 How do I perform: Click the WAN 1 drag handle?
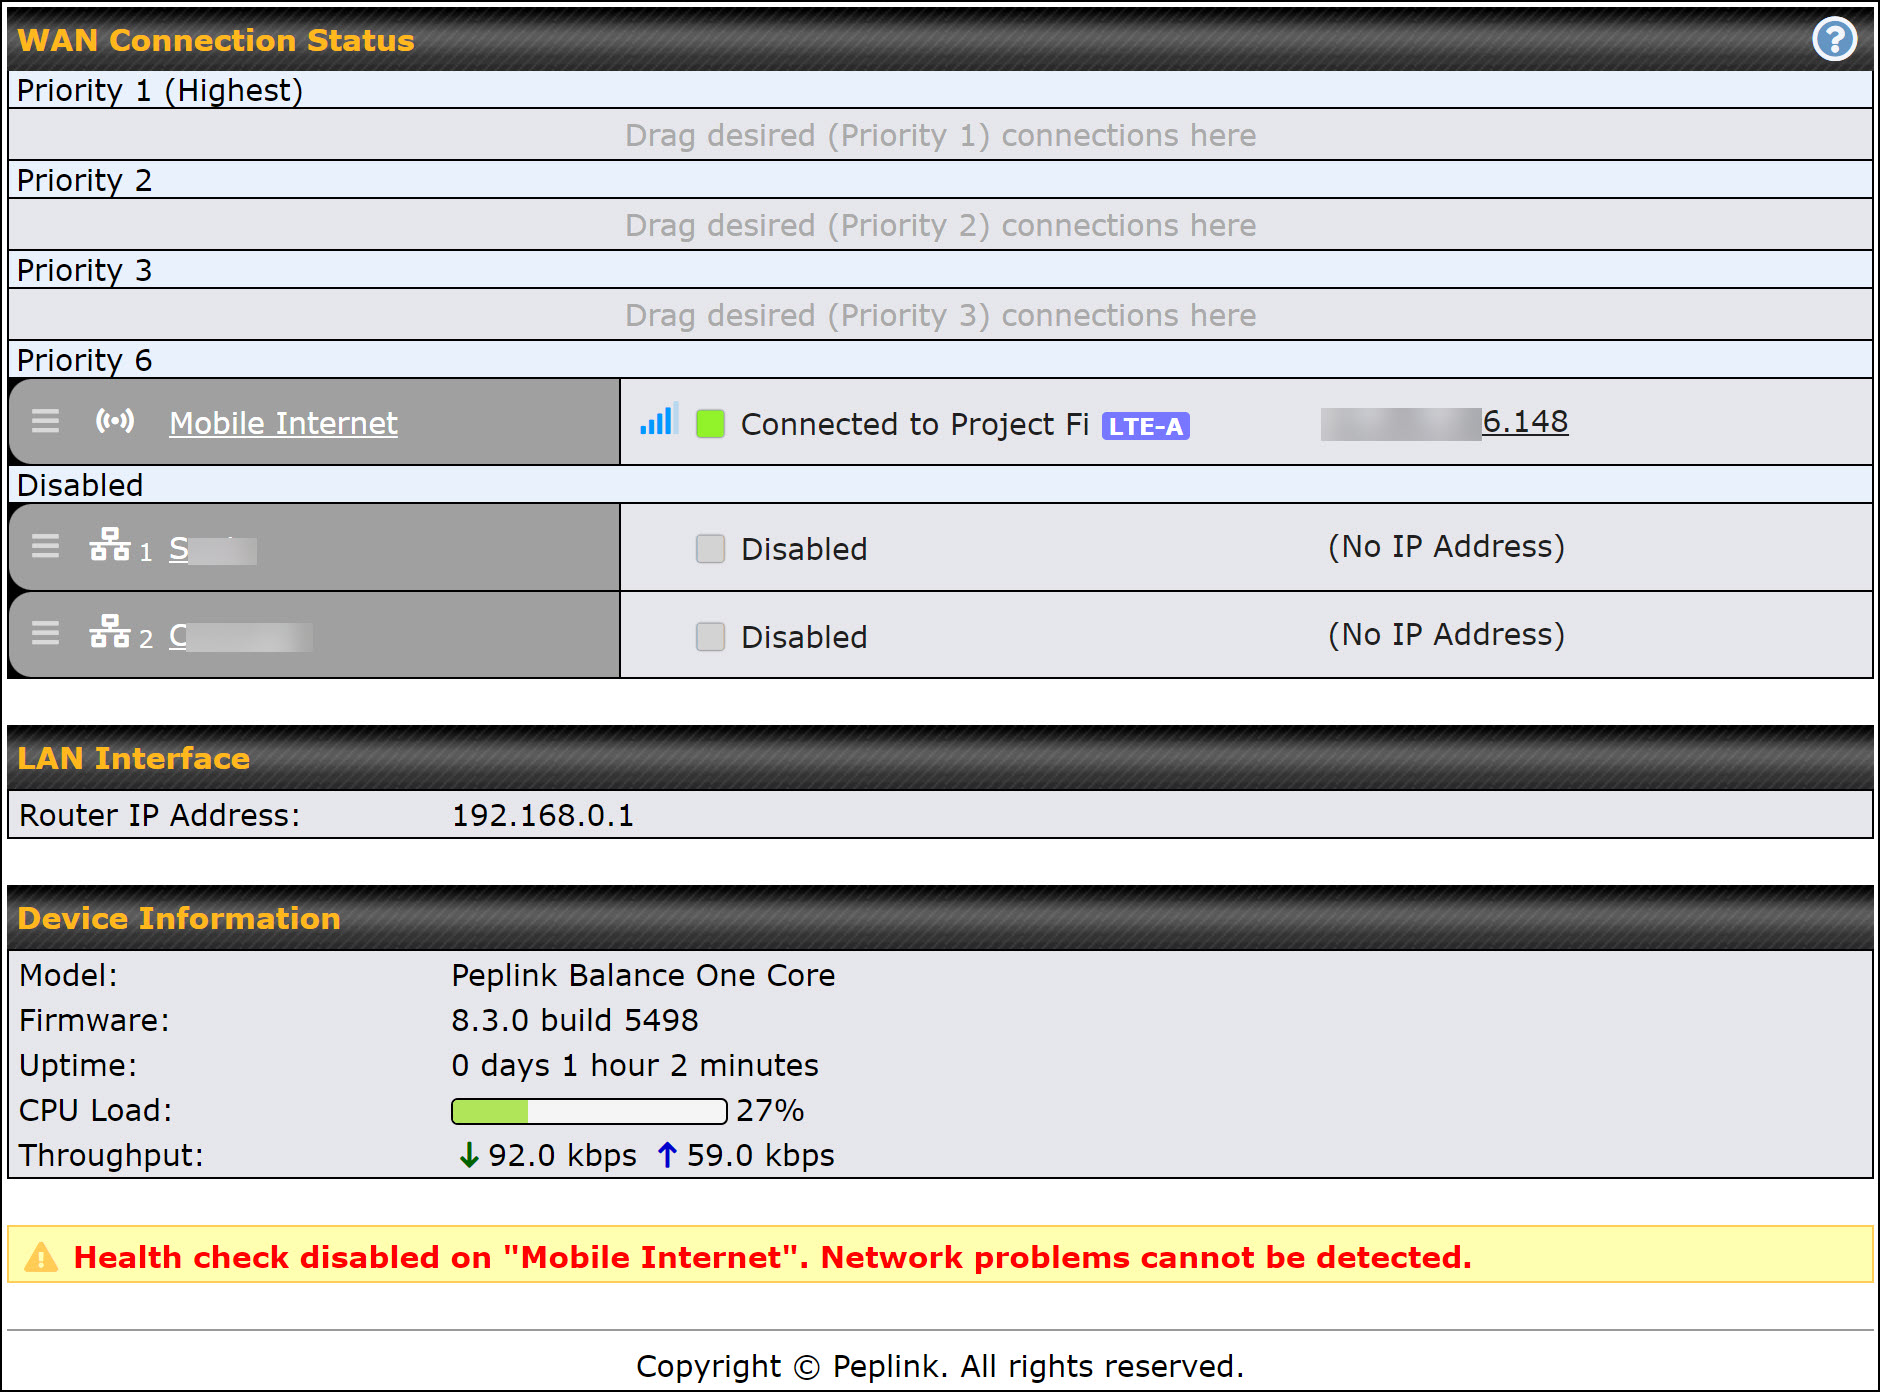tap(45, 546)
